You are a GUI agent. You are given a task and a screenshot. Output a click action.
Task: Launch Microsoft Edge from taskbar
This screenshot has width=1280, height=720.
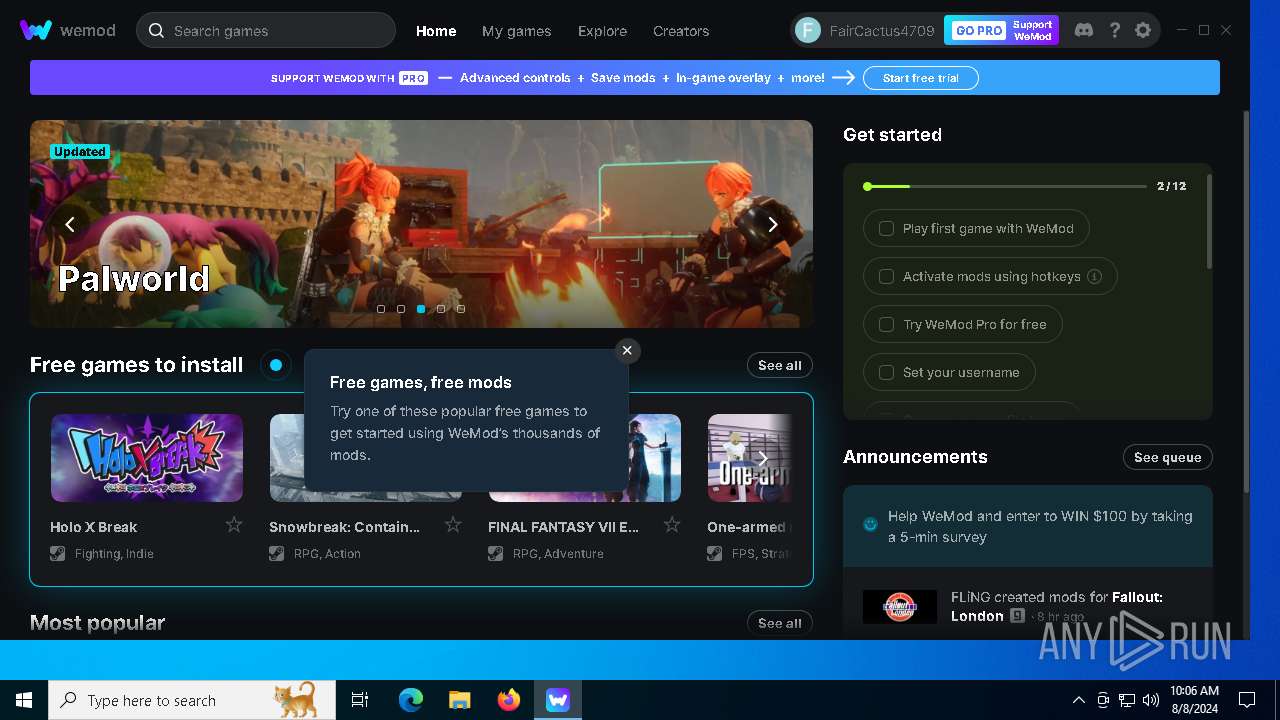click(411, 700)
